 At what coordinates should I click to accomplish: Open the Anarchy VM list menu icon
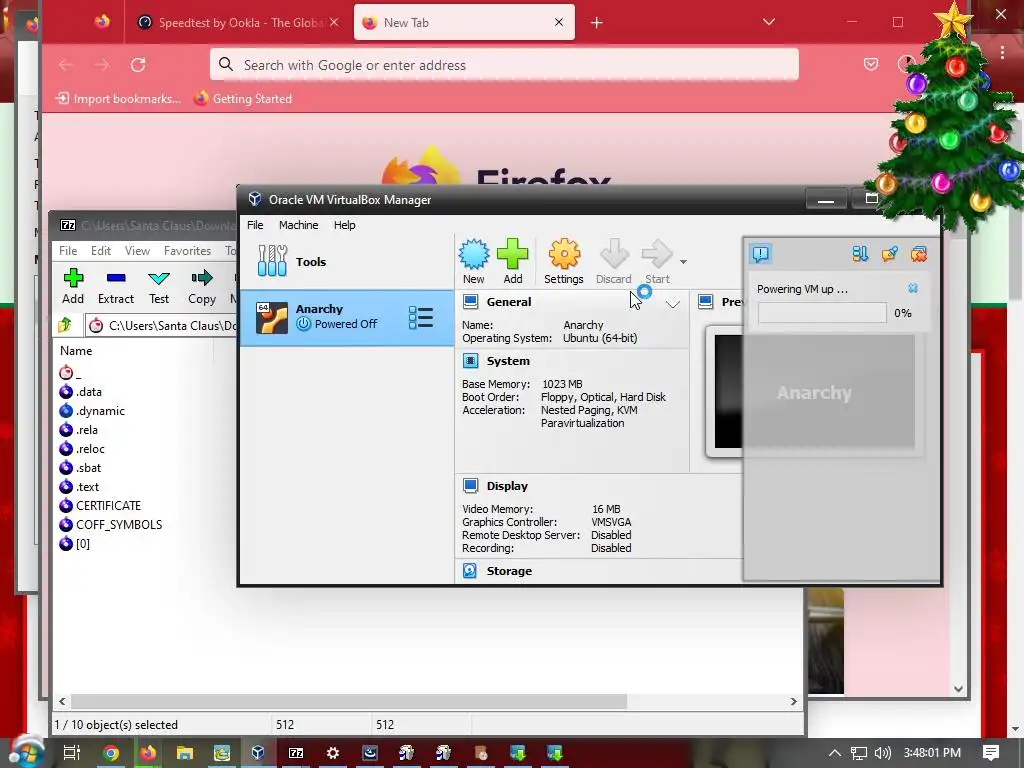[421, 317]
